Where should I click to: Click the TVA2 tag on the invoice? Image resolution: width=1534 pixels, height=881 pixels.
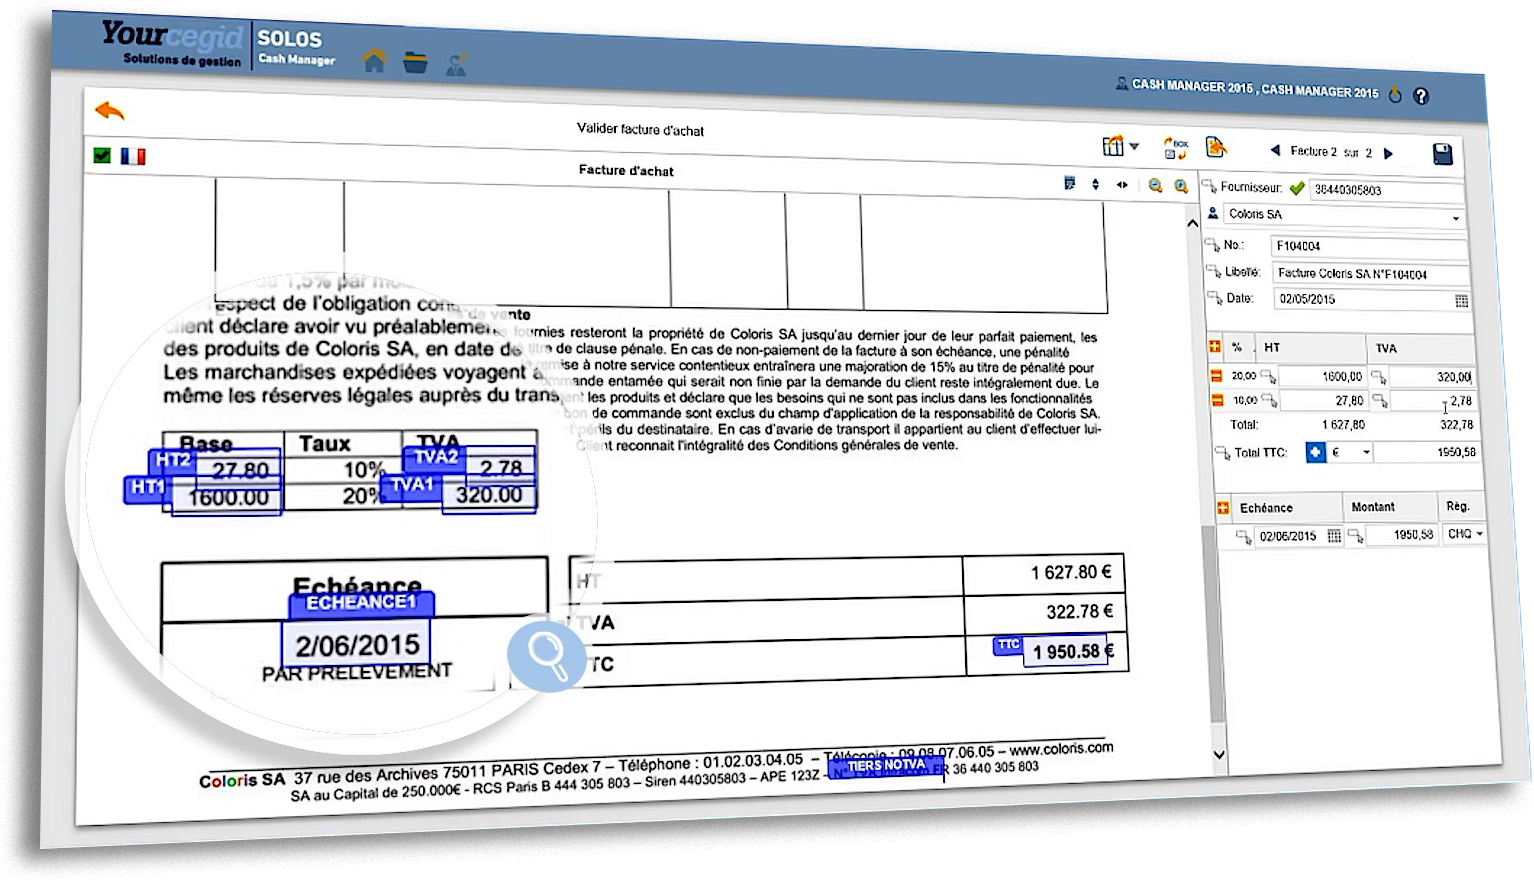pos(436,457)
